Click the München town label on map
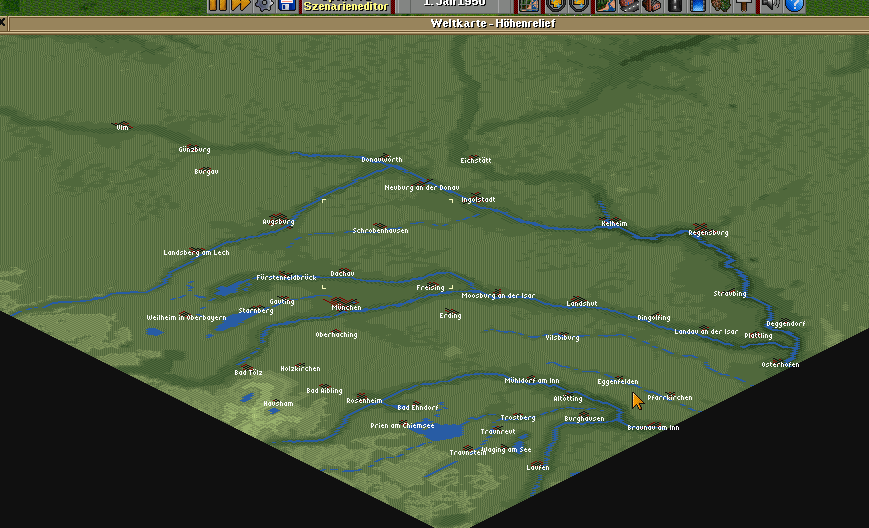This screenshot has width=869, height=528. [341, 308]
